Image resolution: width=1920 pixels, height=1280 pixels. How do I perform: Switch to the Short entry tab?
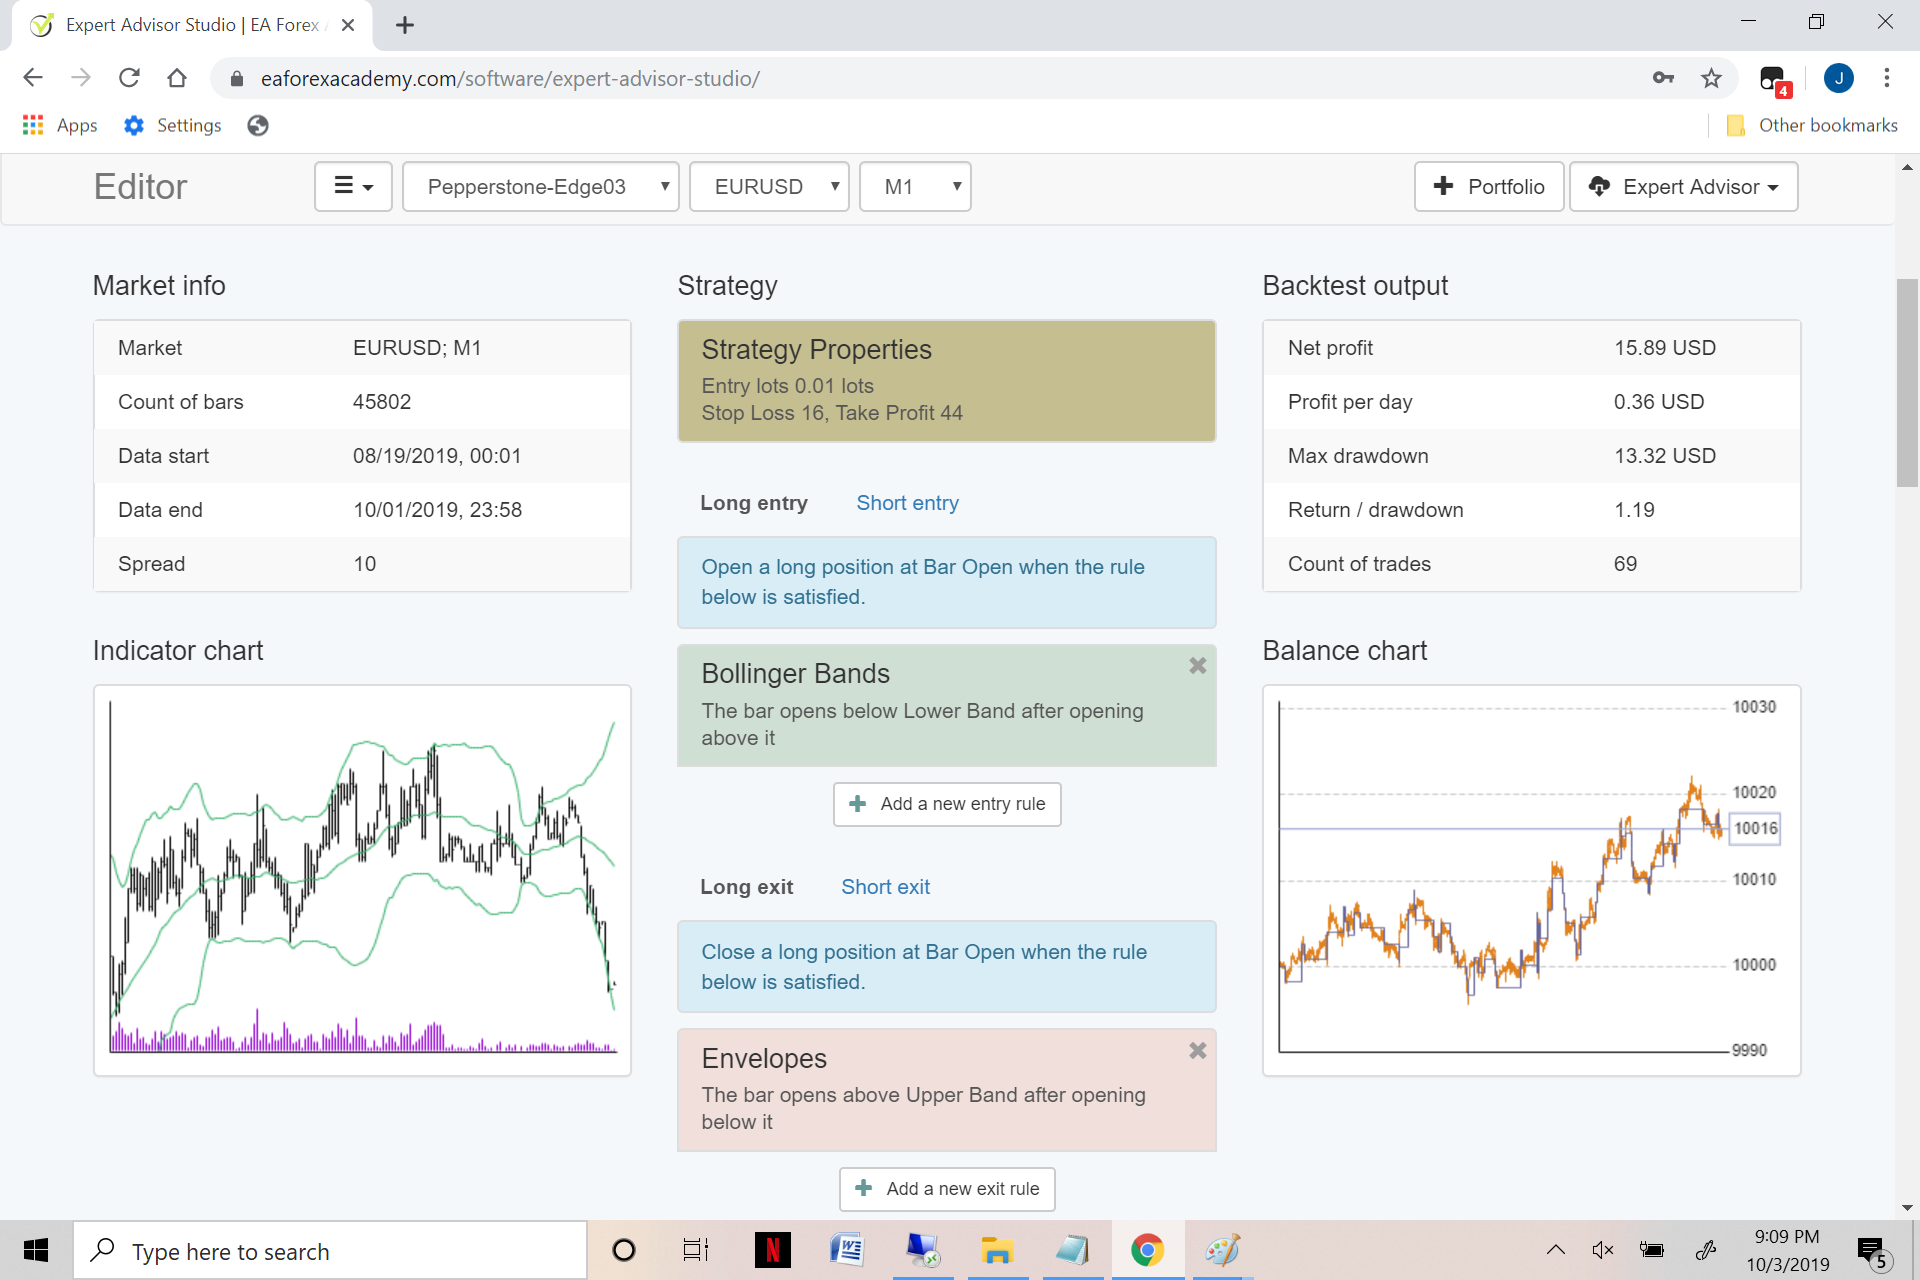[908, 503]
